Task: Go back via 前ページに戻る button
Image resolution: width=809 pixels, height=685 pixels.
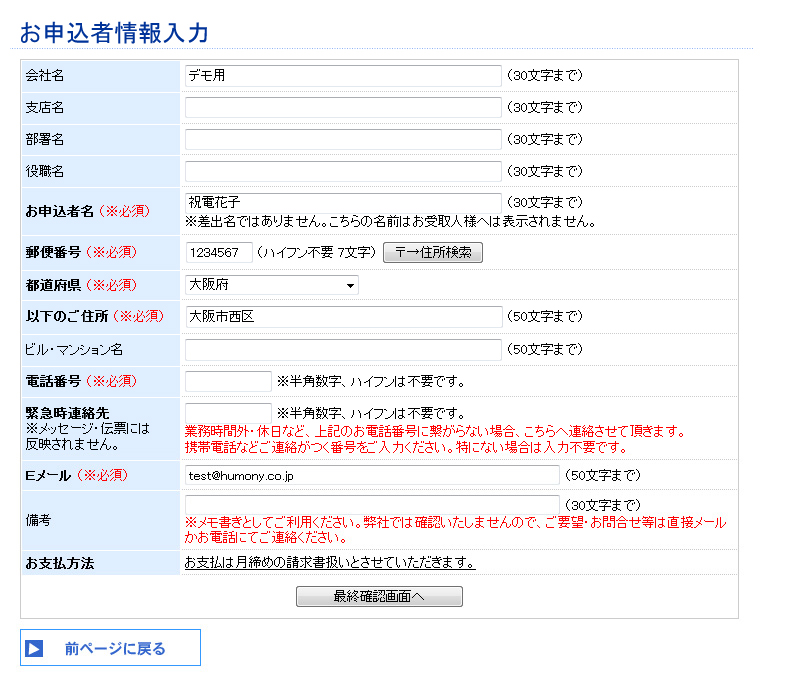Action: pyautogui.click(x=110, y=648)
